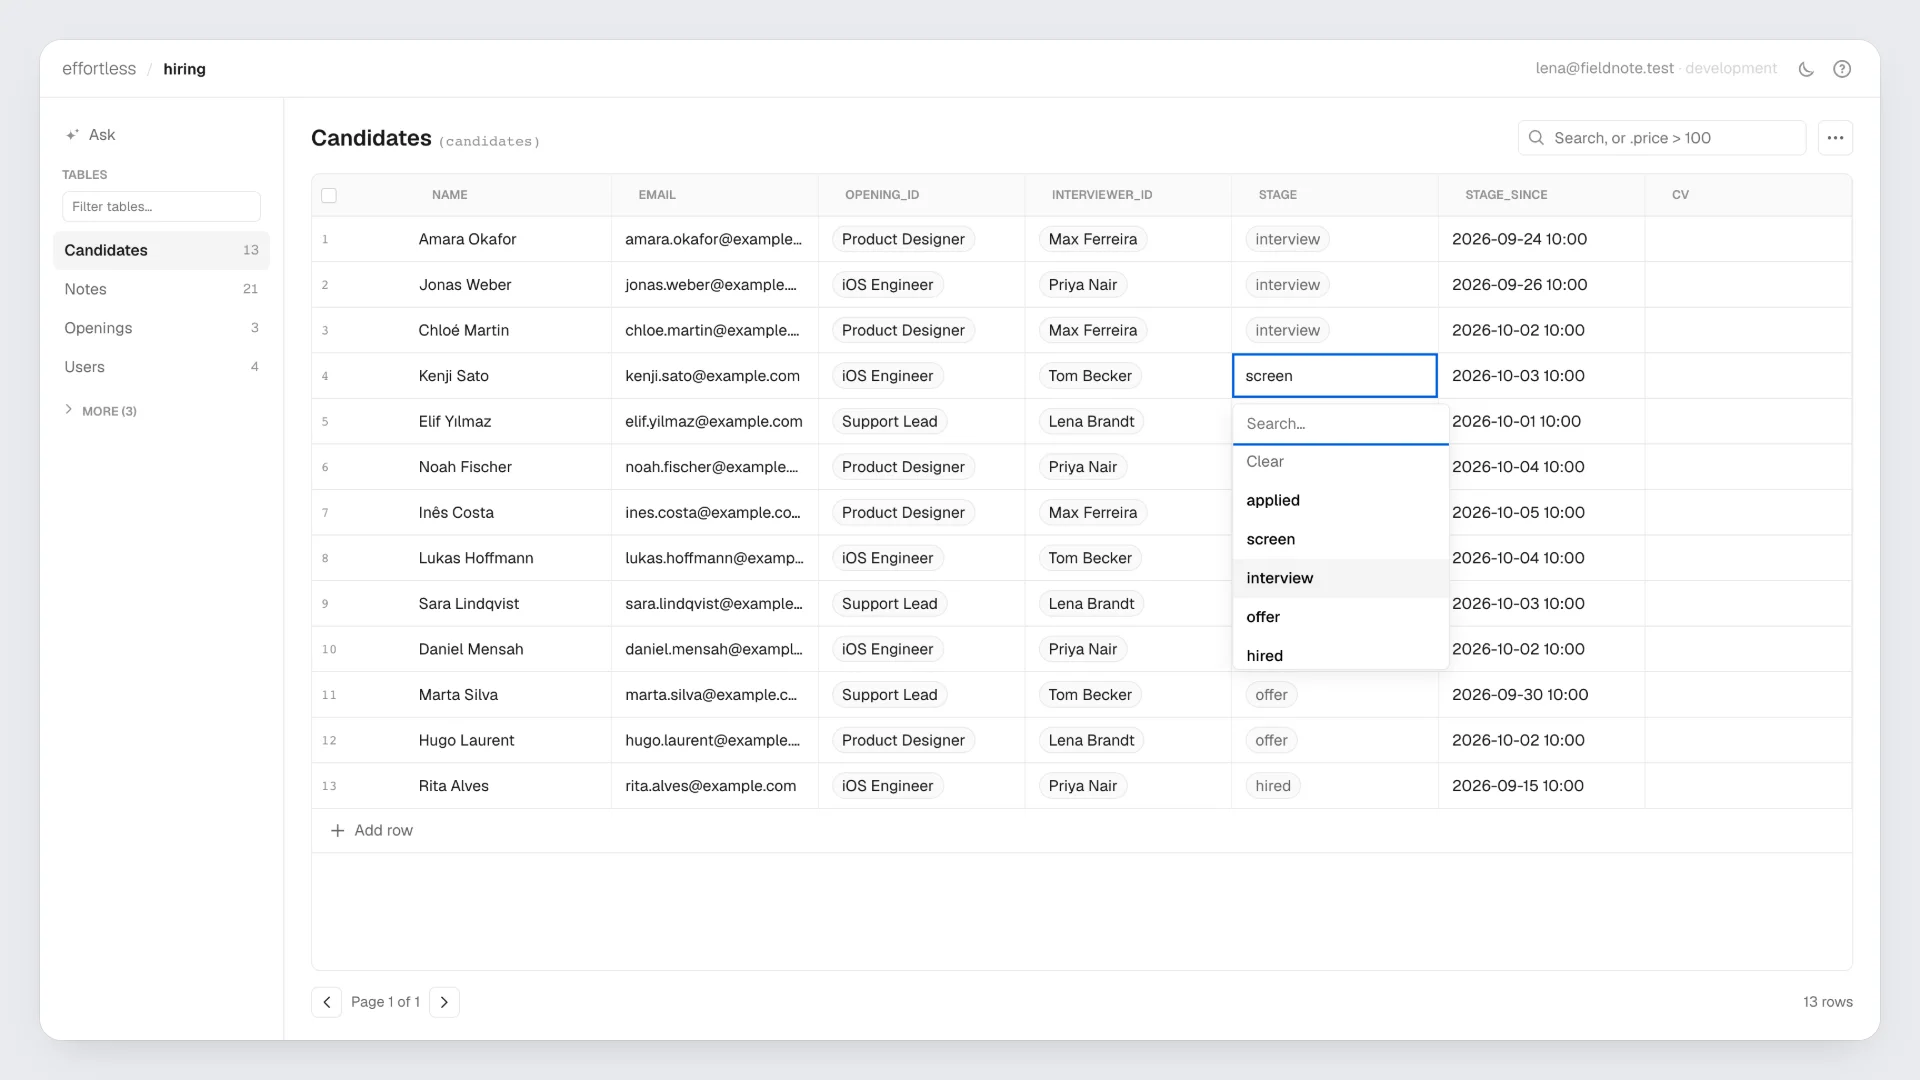1920x1080 pixels.
Task: Open the Openings table in sidebar
Action: click(x=161, y=328)
